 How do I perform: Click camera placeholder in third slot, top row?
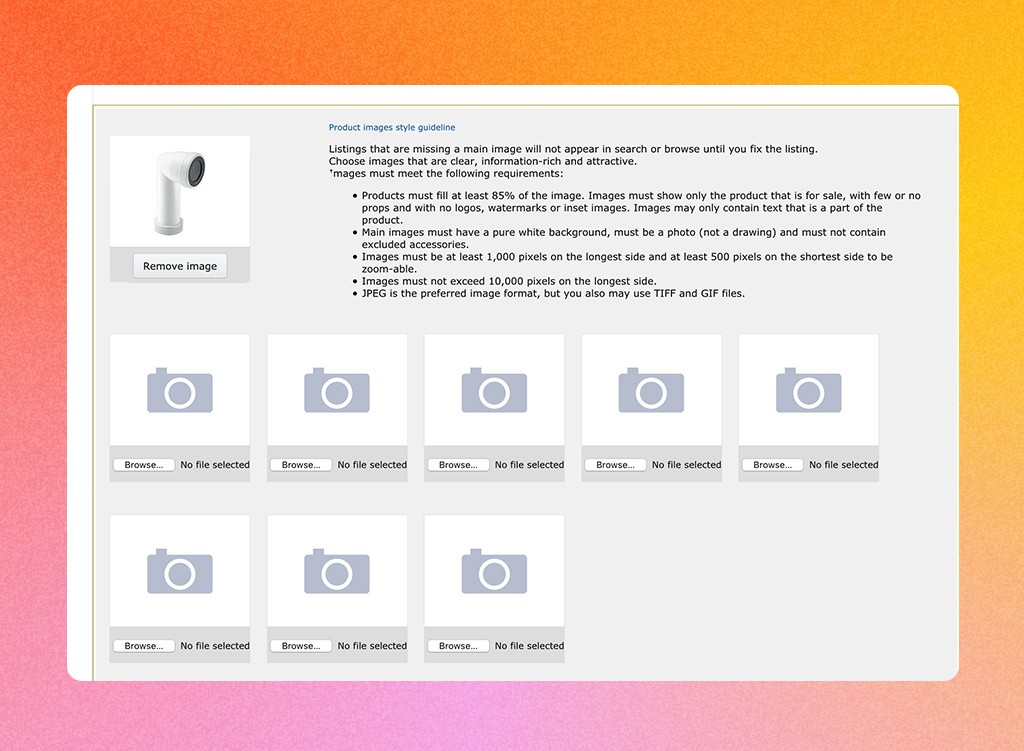point(494,390)
